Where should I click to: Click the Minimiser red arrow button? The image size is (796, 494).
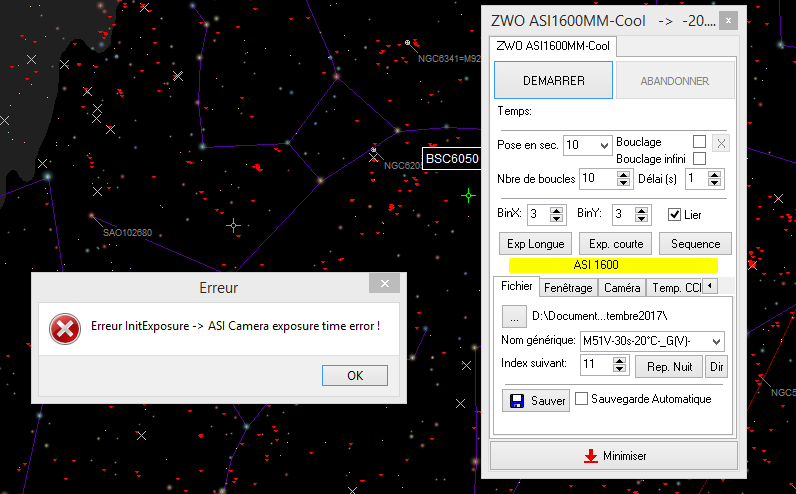coord(613,456)
